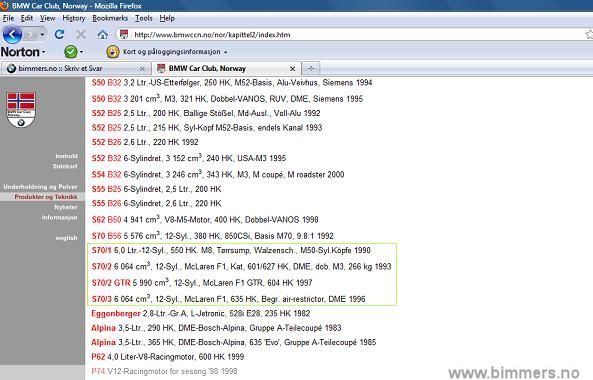Stop loading with the X icon
This screenshot has width=593, height=380.
[81, 35]
